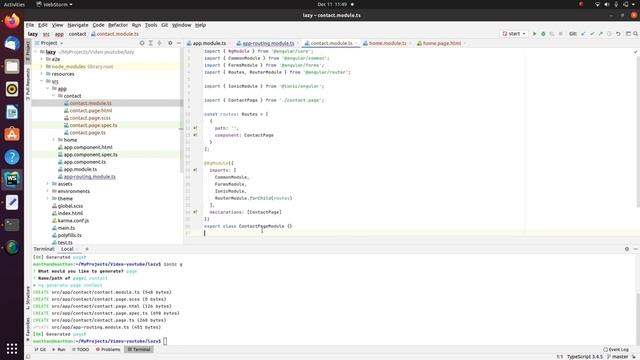Open the Navigate menu
This screenshot has width=640, height=360.
pyautogui.click(x=78, y=25)
